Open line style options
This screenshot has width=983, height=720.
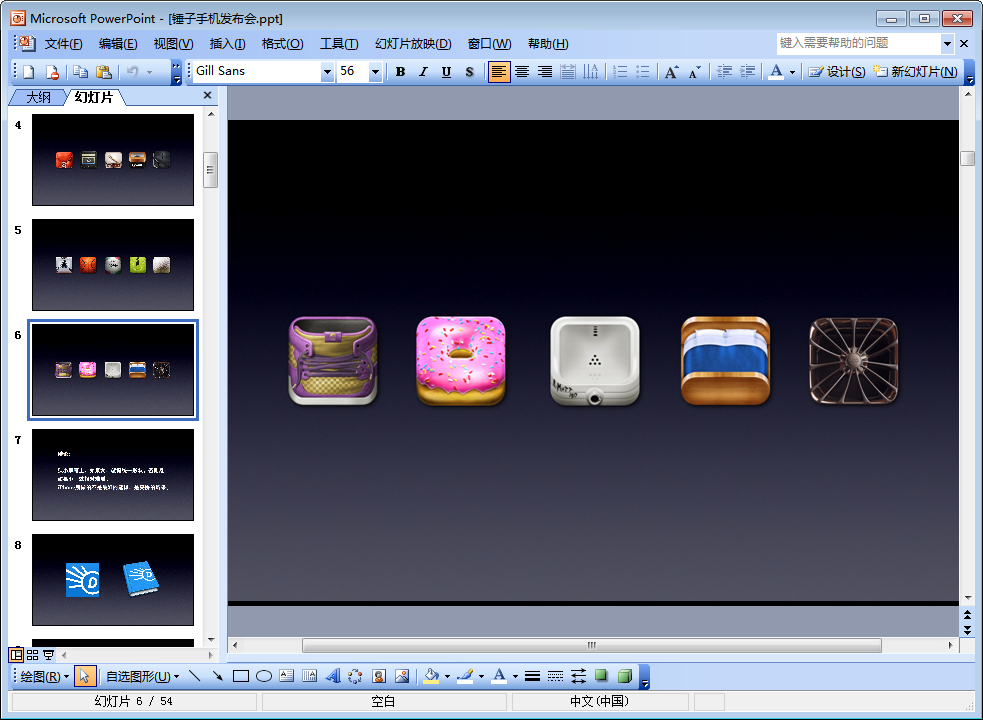click(532, 676)
